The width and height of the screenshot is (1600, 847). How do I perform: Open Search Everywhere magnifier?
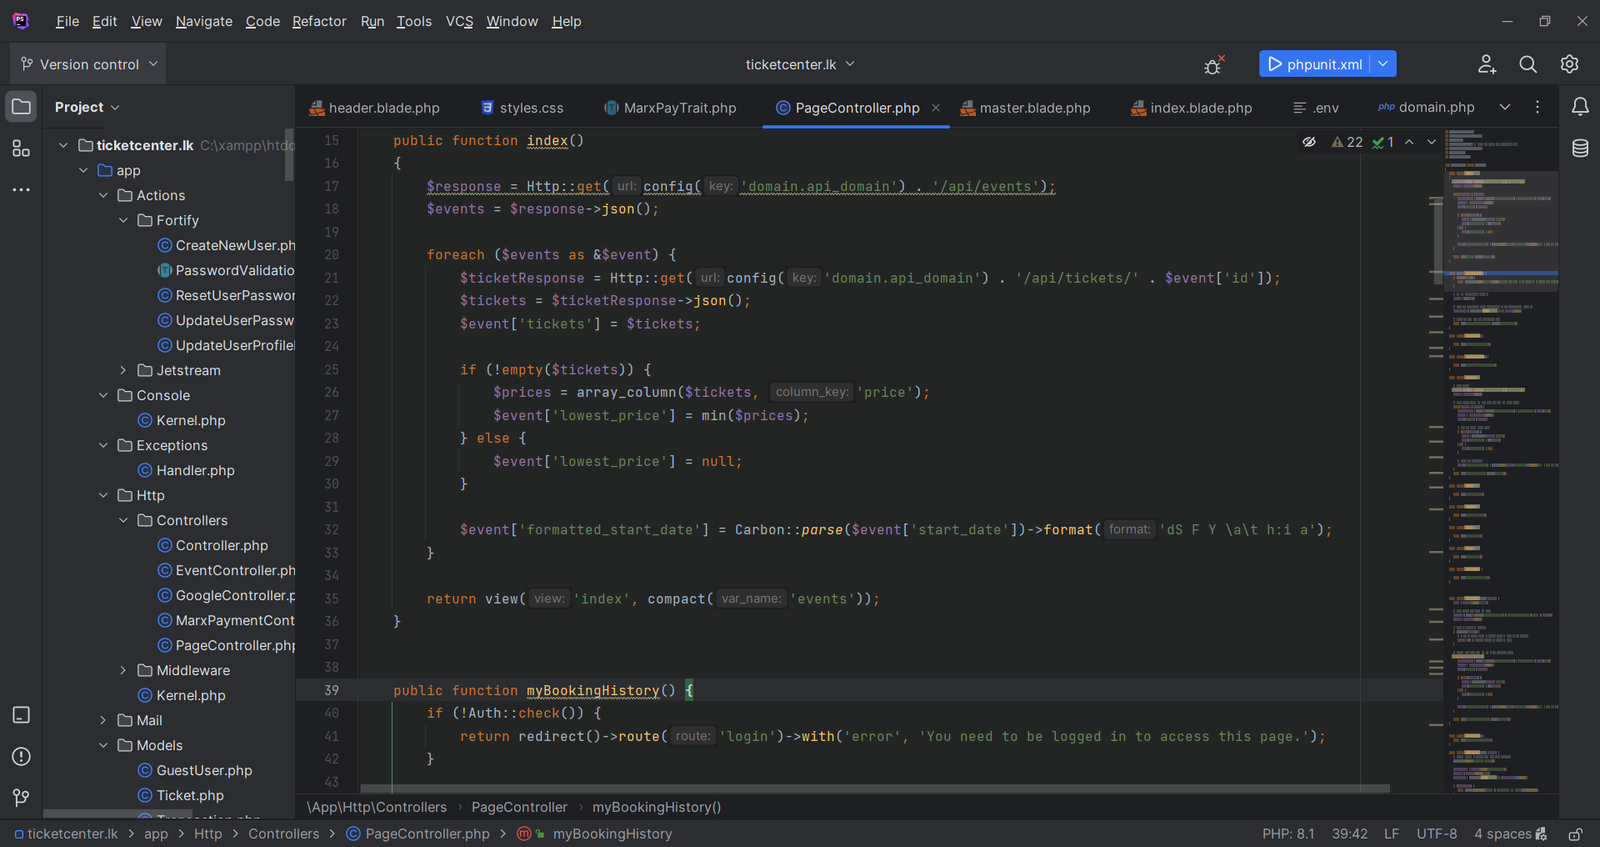[x=1528, y=64]
